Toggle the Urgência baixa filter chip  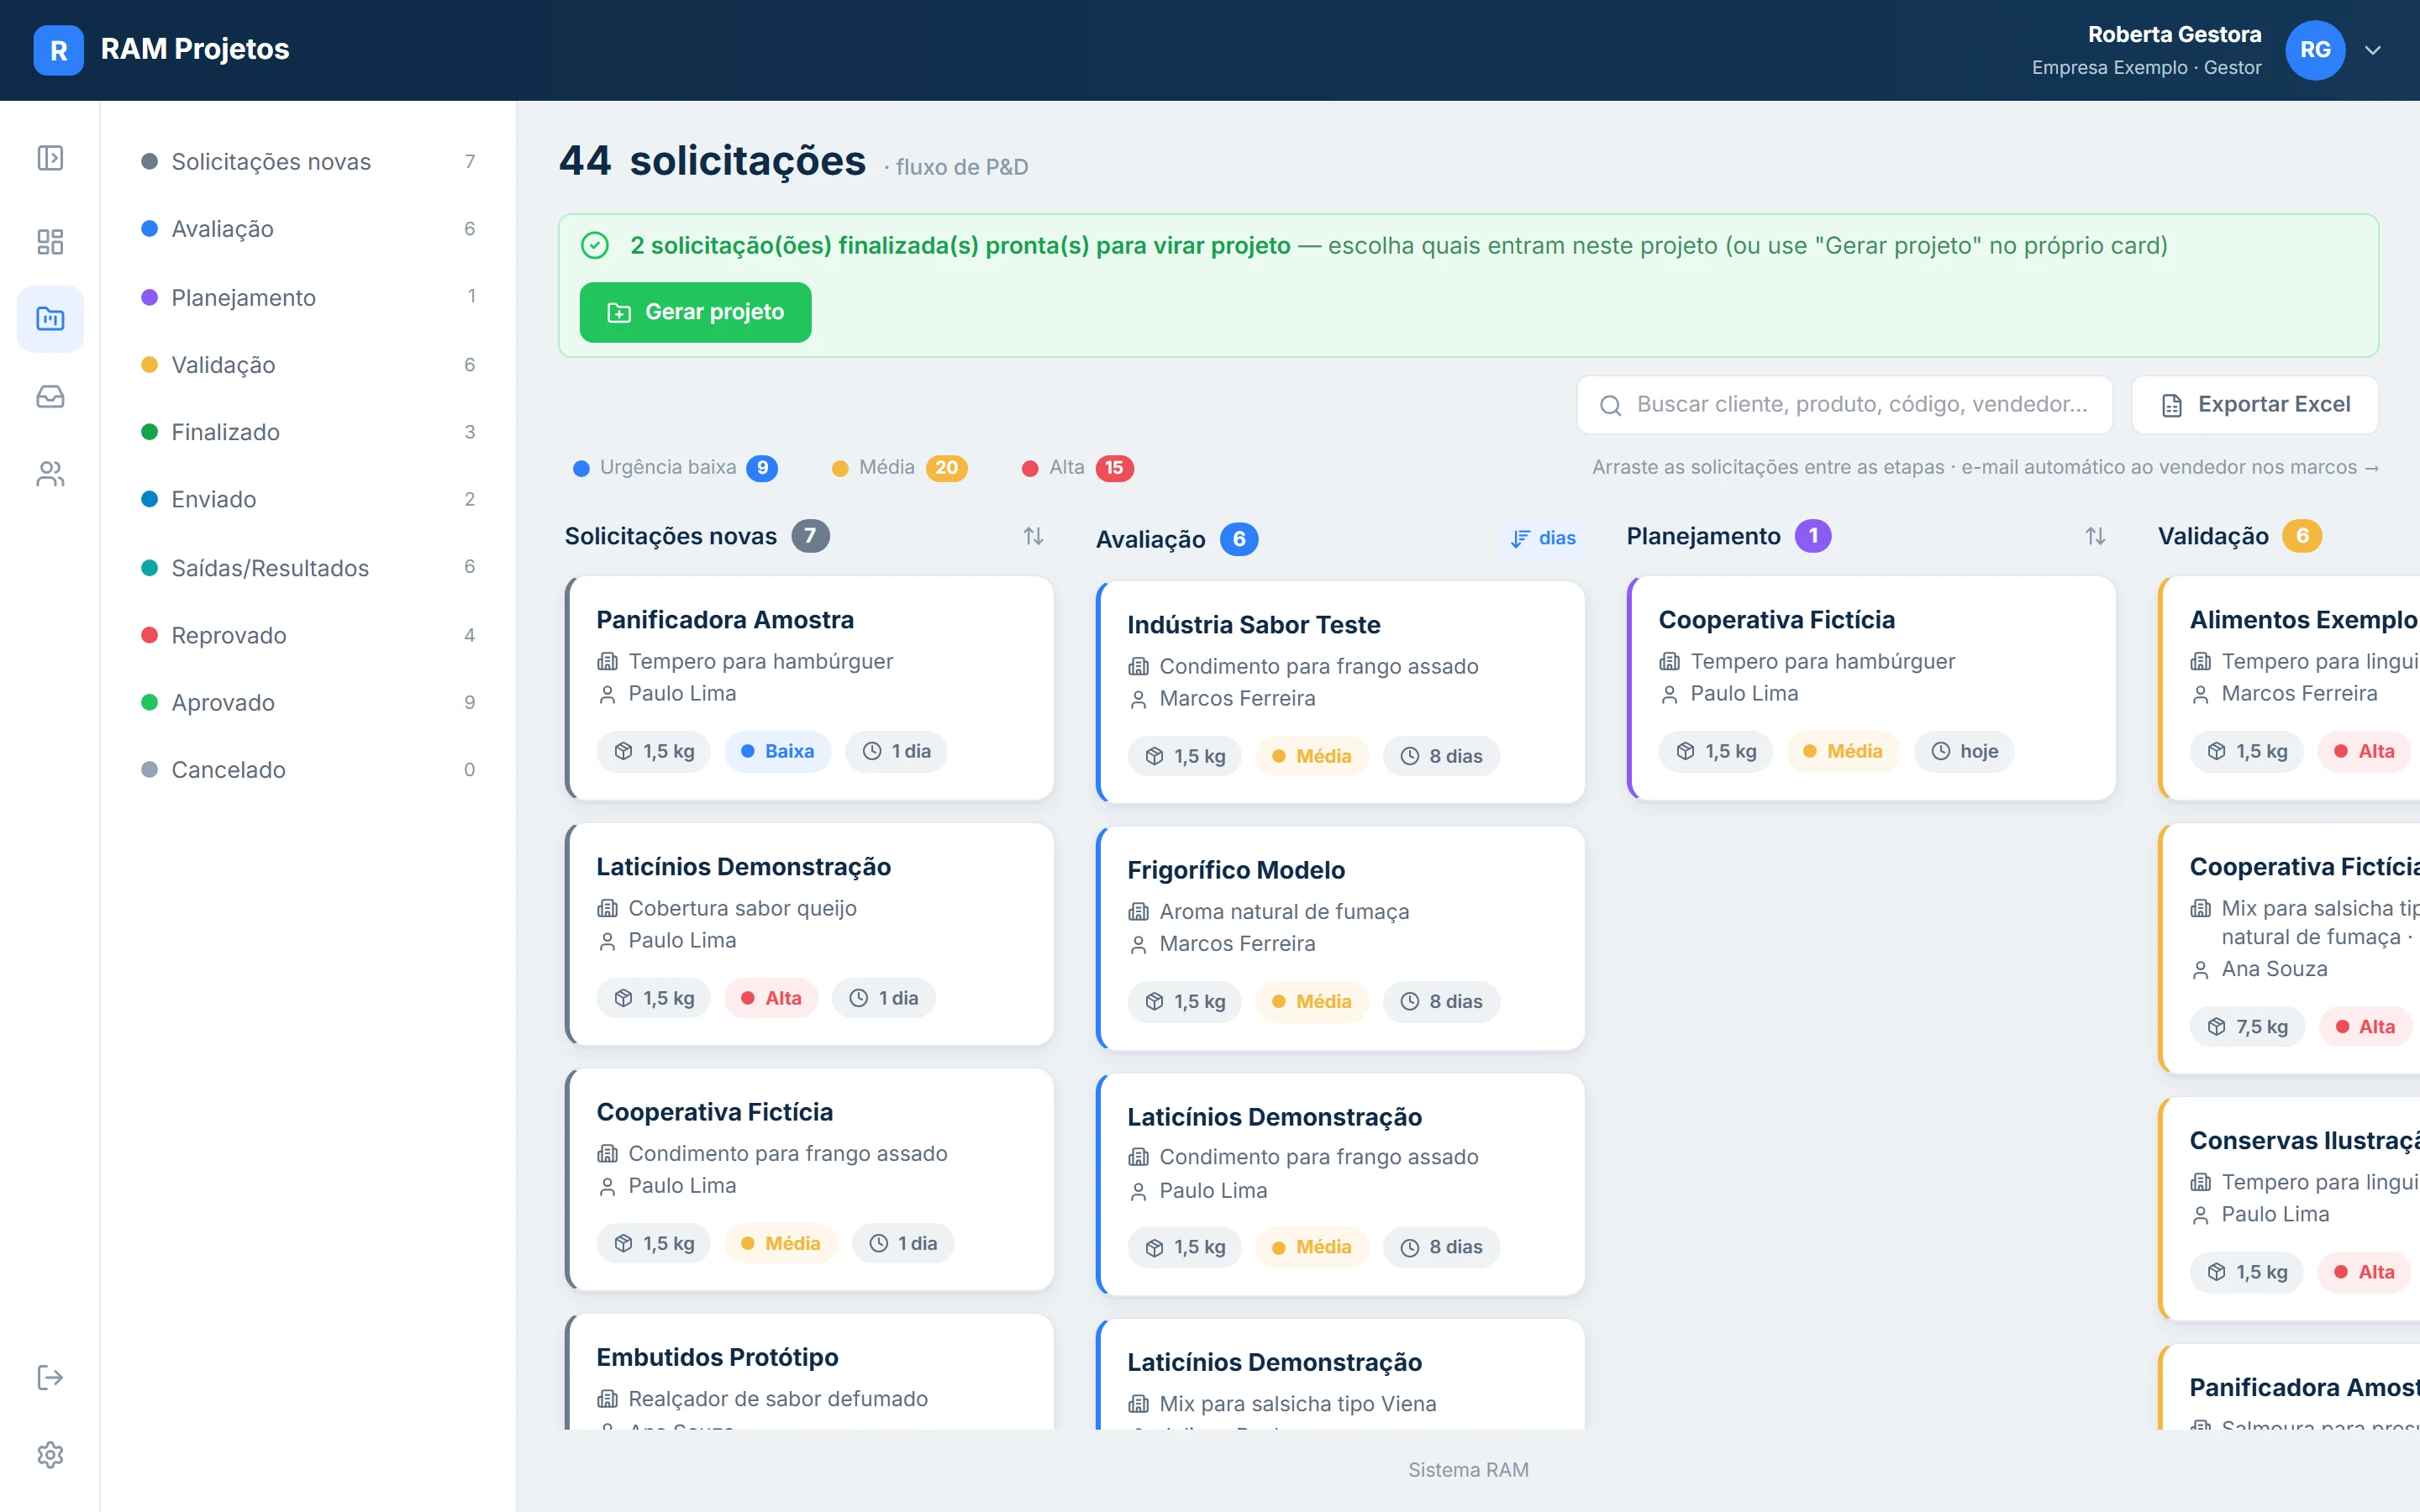[675, 467]
